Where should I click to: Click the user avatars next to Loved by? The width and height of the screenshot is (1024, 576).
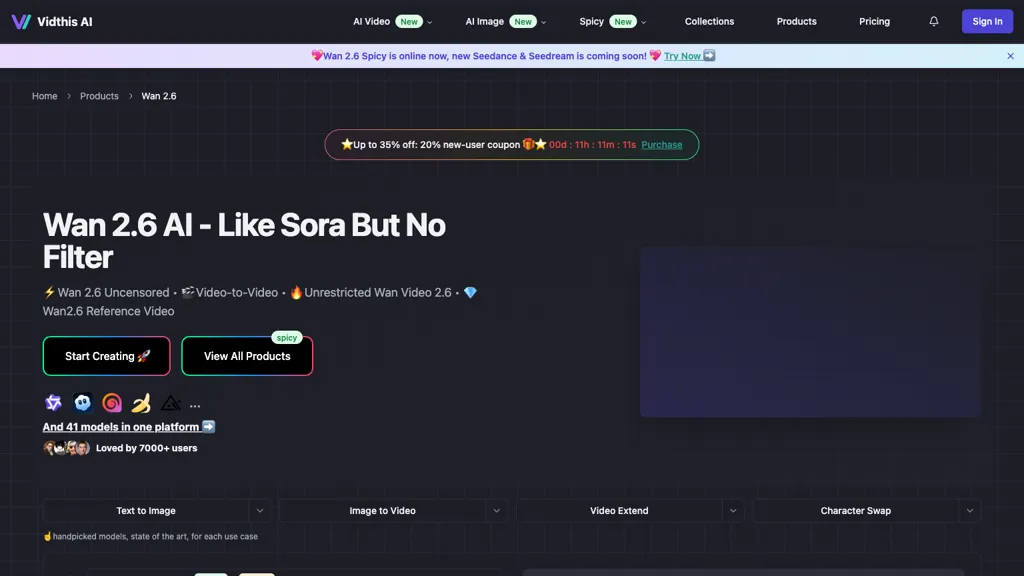tap(66, 448)
